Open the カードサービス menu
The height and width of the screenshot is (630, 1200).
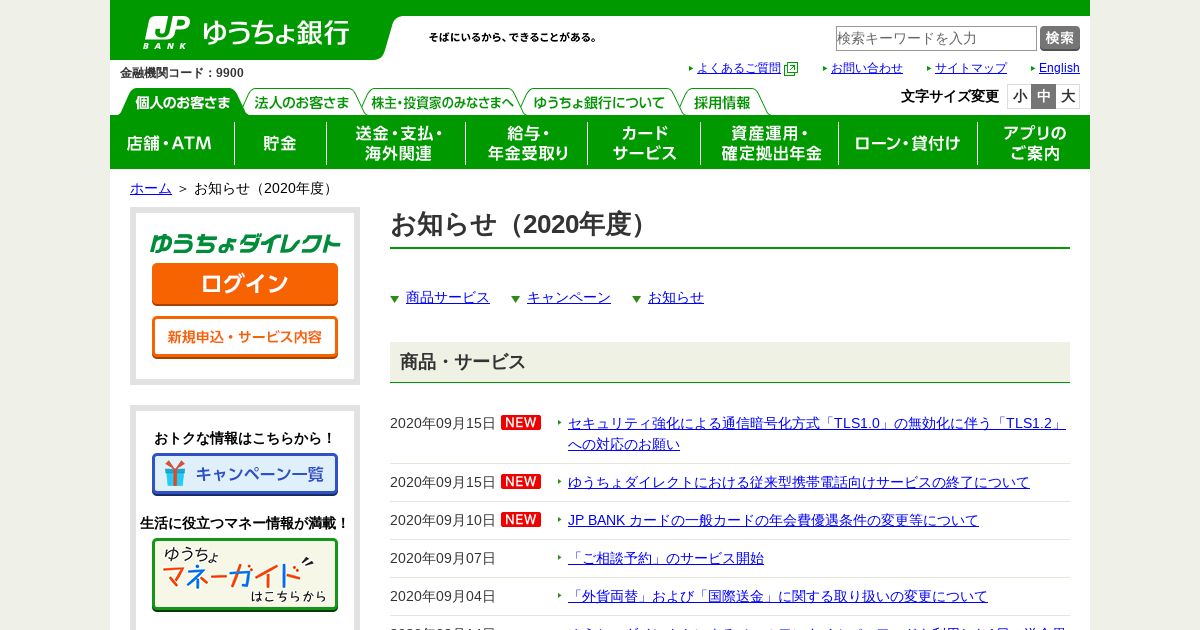point(644,143)
